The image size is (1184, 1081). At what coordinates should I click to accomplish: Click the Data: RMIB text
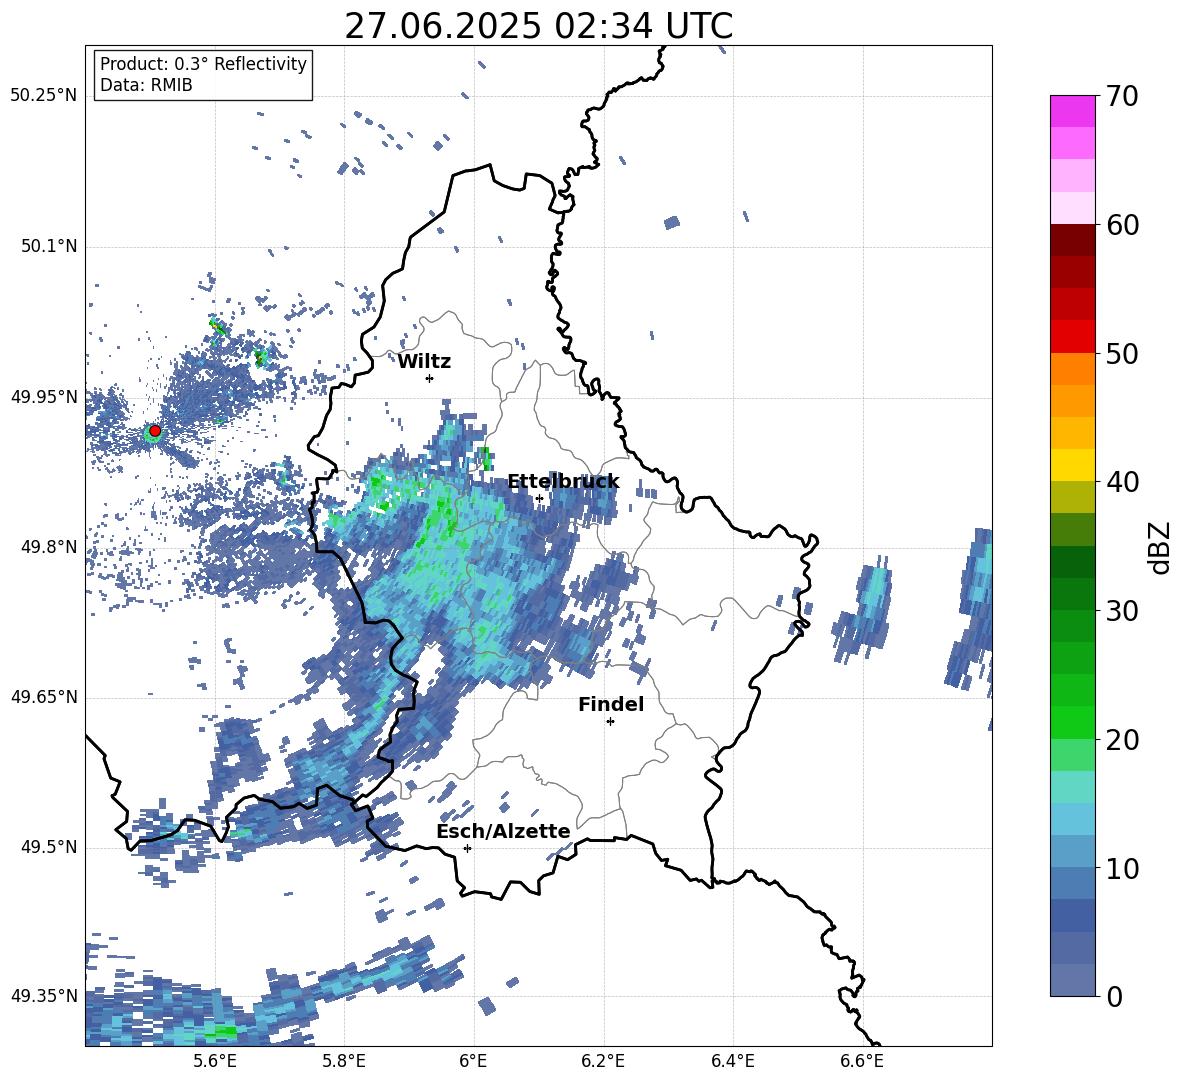pos(146,85)
